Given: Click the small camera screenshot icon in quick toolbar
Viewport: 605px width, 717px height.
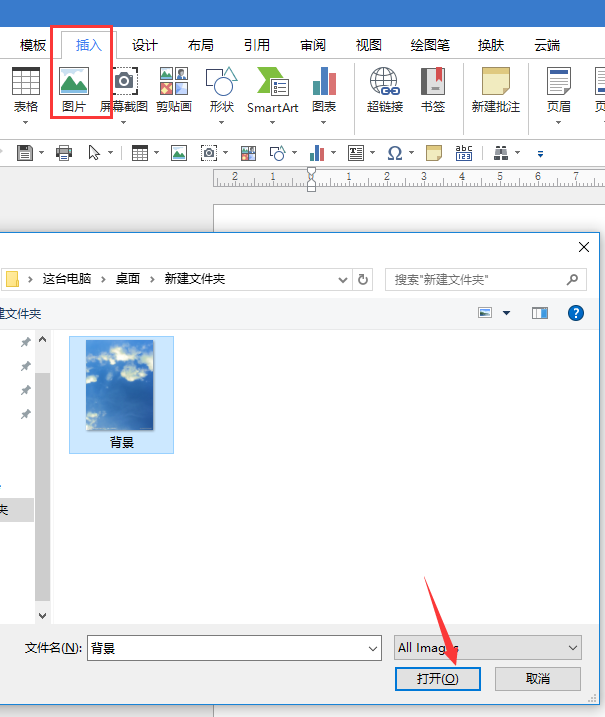Looking at the screenshot, I should click(x=209, y=153).
